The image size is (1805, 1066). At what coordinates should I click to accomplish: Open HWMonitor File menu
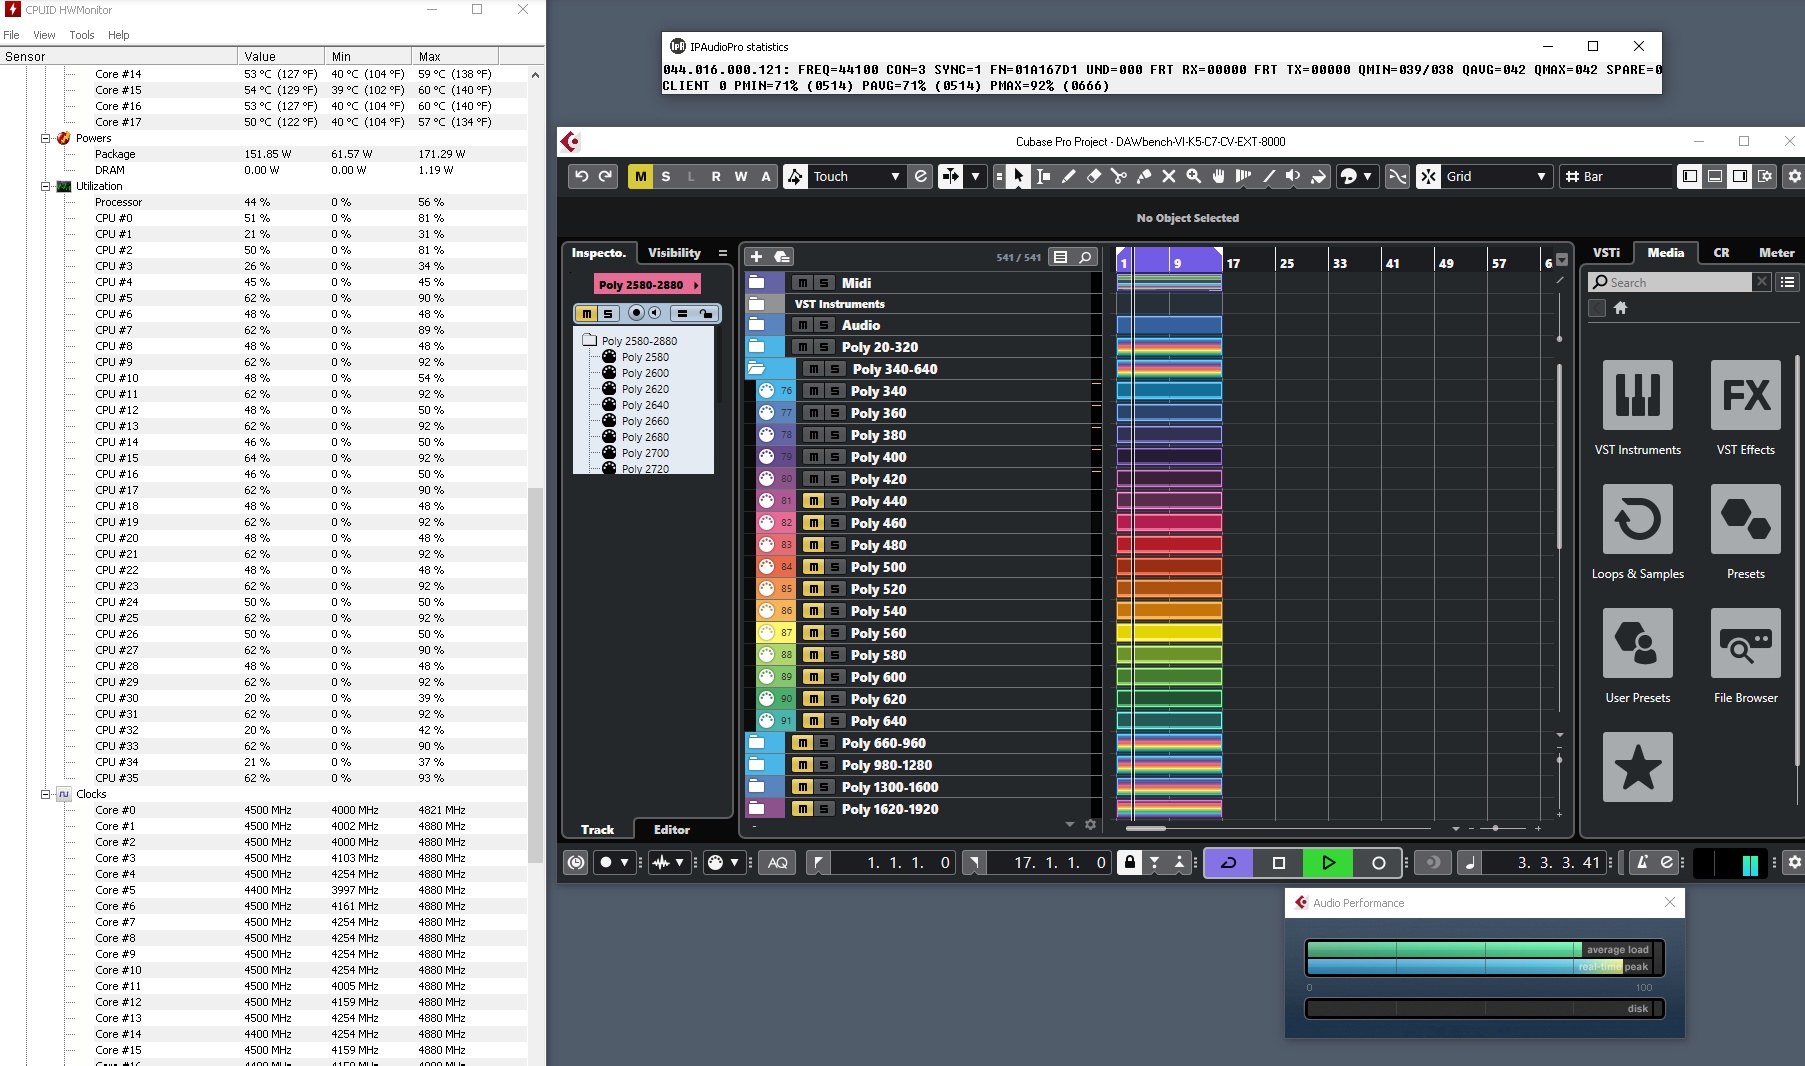[11, 35]
